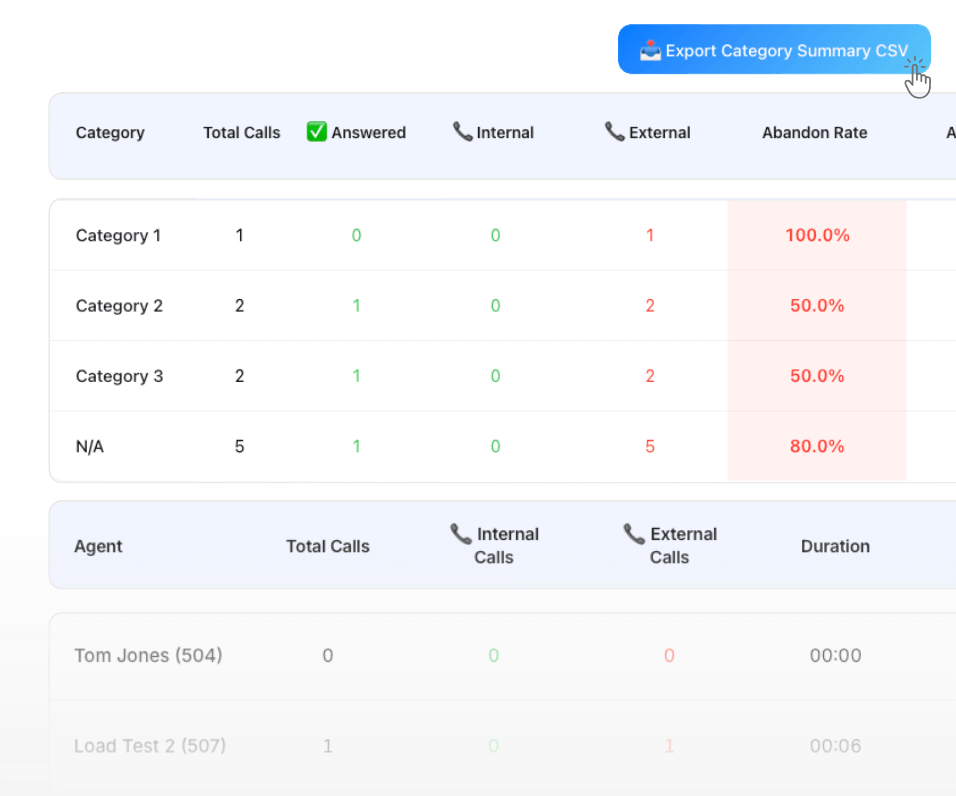The height and width of the screenshot is (796, 956).
Task: Toggle the green Answered checkbox
Action: pyautogui.click(x=317, y=131)
